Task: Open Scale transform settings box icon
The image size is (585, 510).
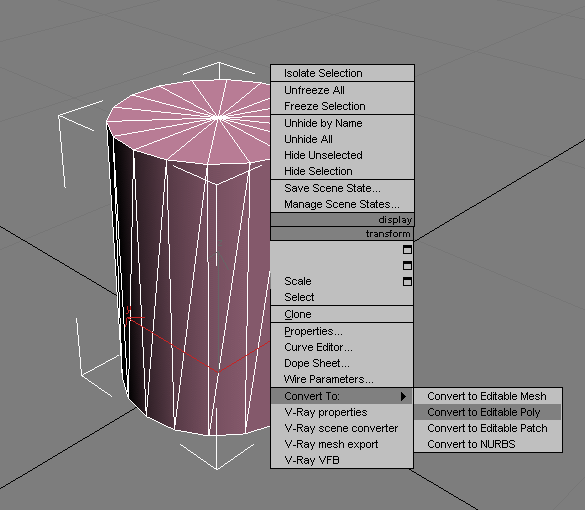Action: [x=407, y=281]
